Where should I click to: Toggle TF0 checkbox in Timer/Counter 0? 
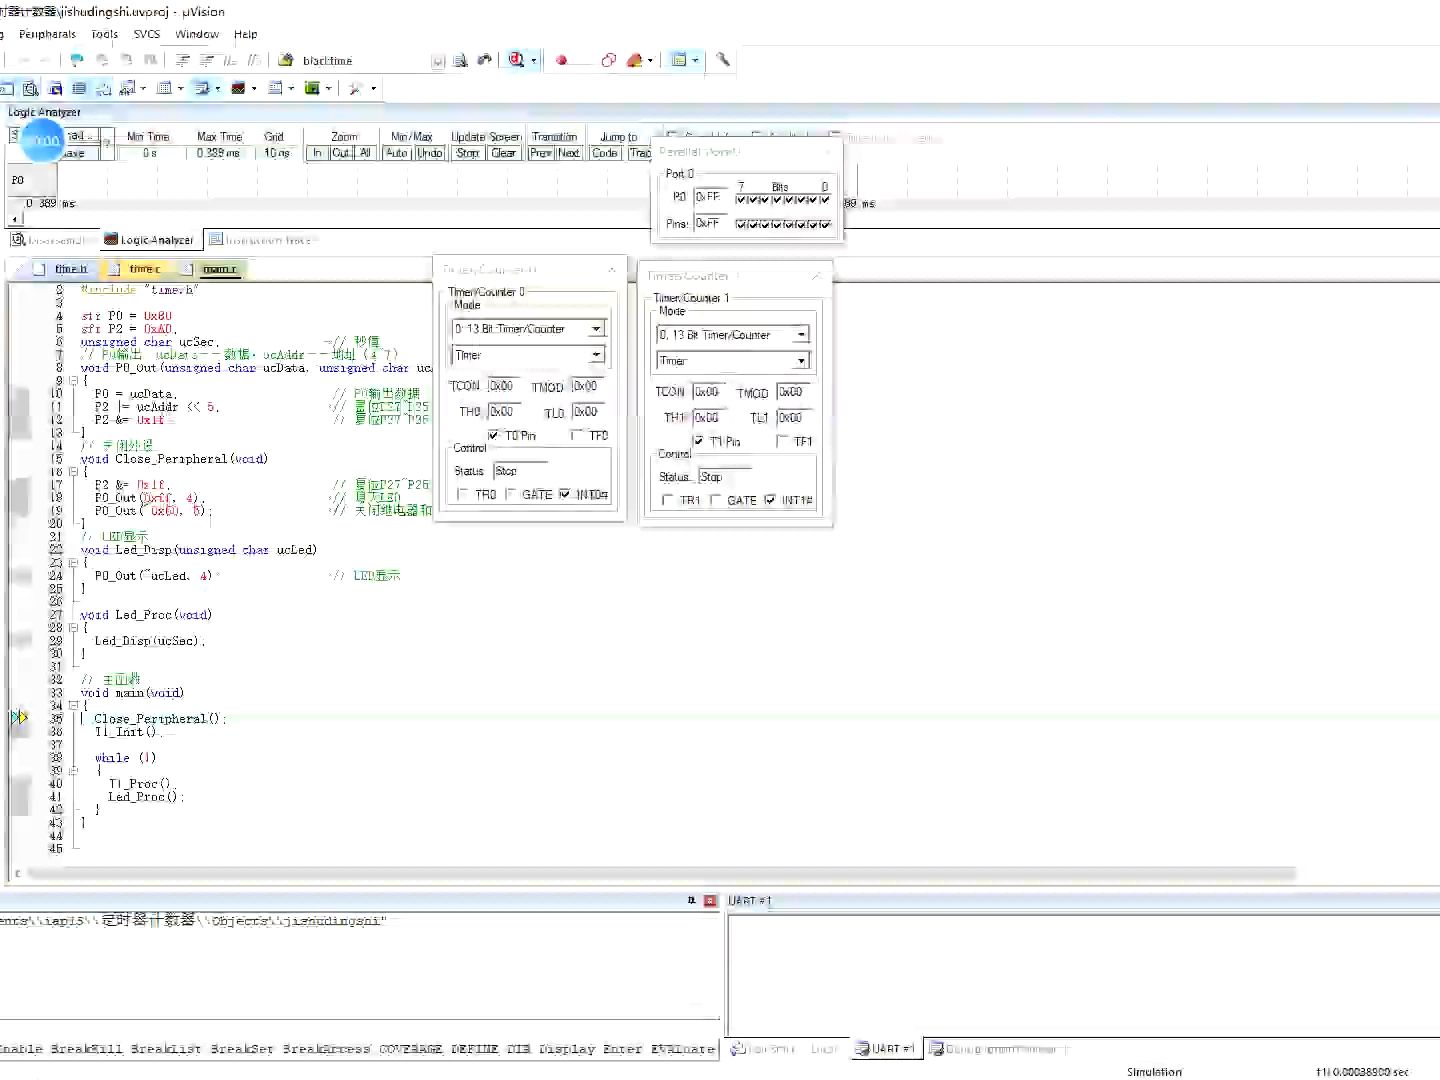pos(576,435)
